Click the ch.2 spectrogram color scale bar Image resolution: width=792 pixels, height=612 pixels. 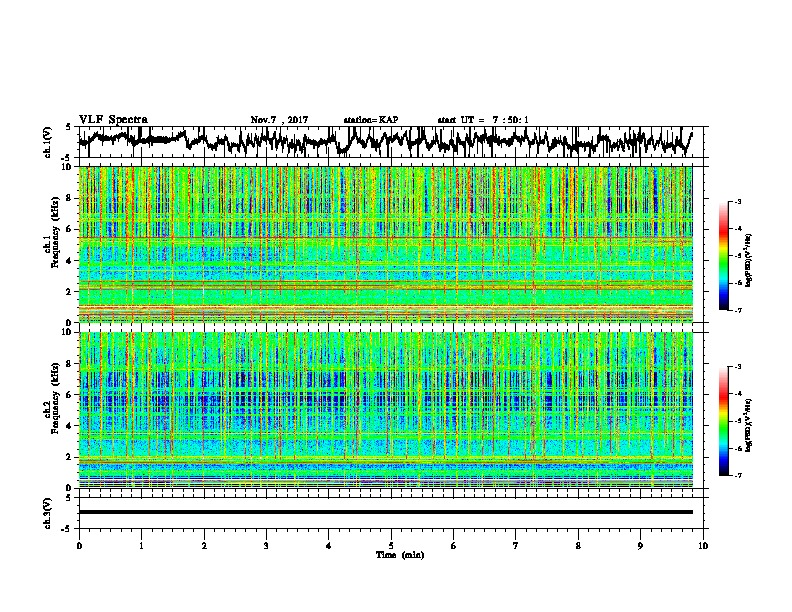pyautogui.click(x=723, y=421)
